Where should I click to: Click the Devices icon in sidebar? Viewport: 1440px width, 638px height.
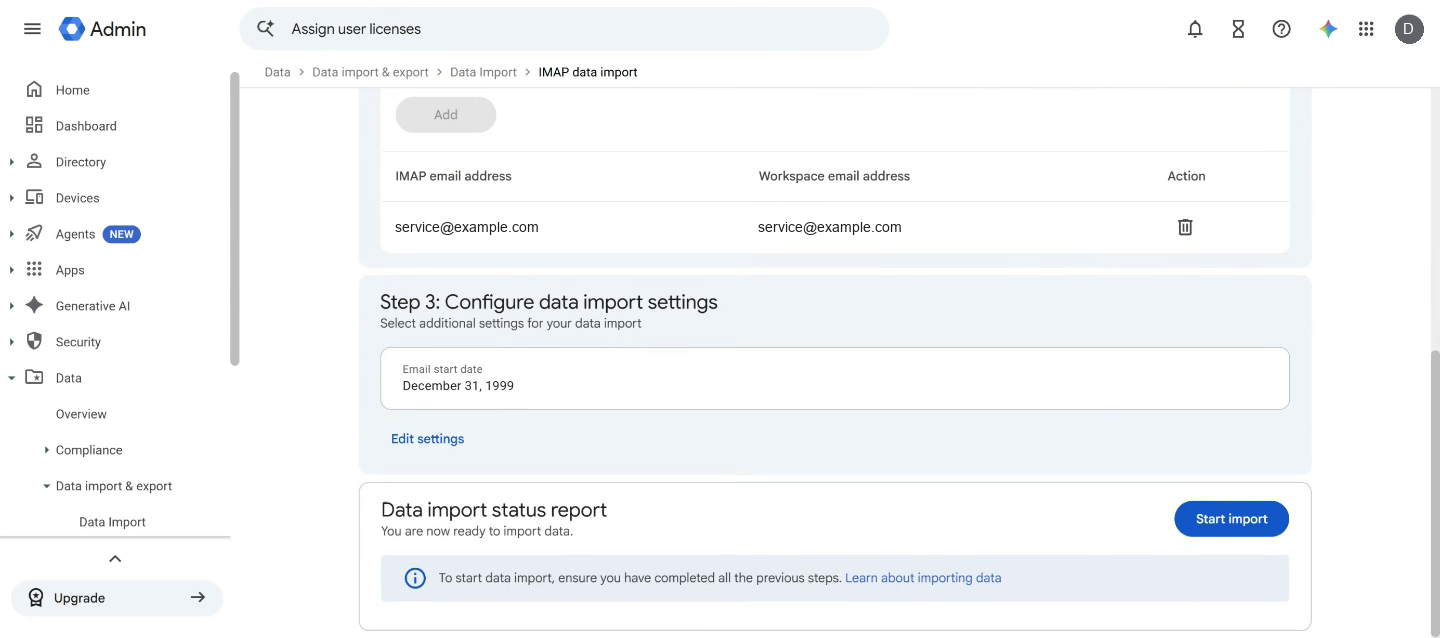pos(34,197)
